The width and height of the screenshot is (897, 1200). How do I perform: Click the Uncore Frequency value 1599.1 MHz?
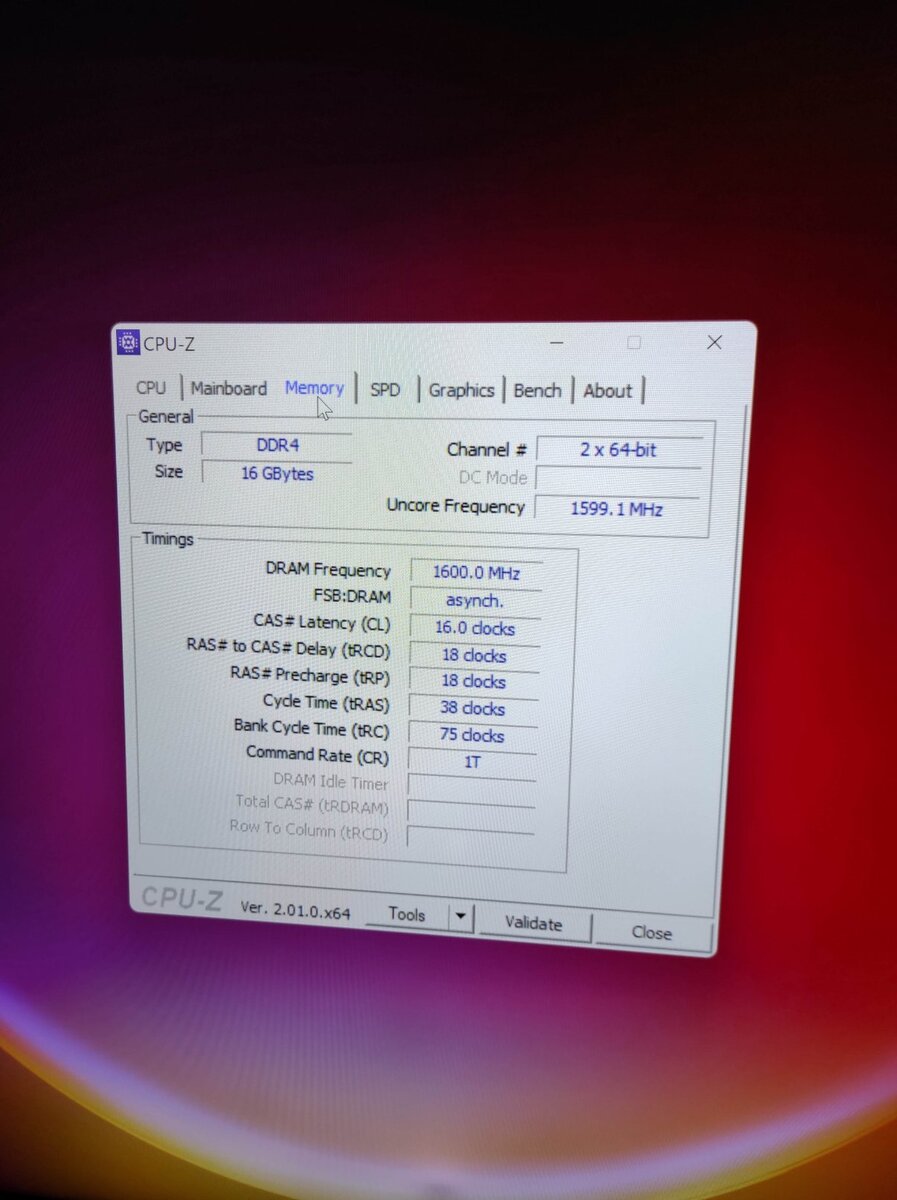point(616,508)
